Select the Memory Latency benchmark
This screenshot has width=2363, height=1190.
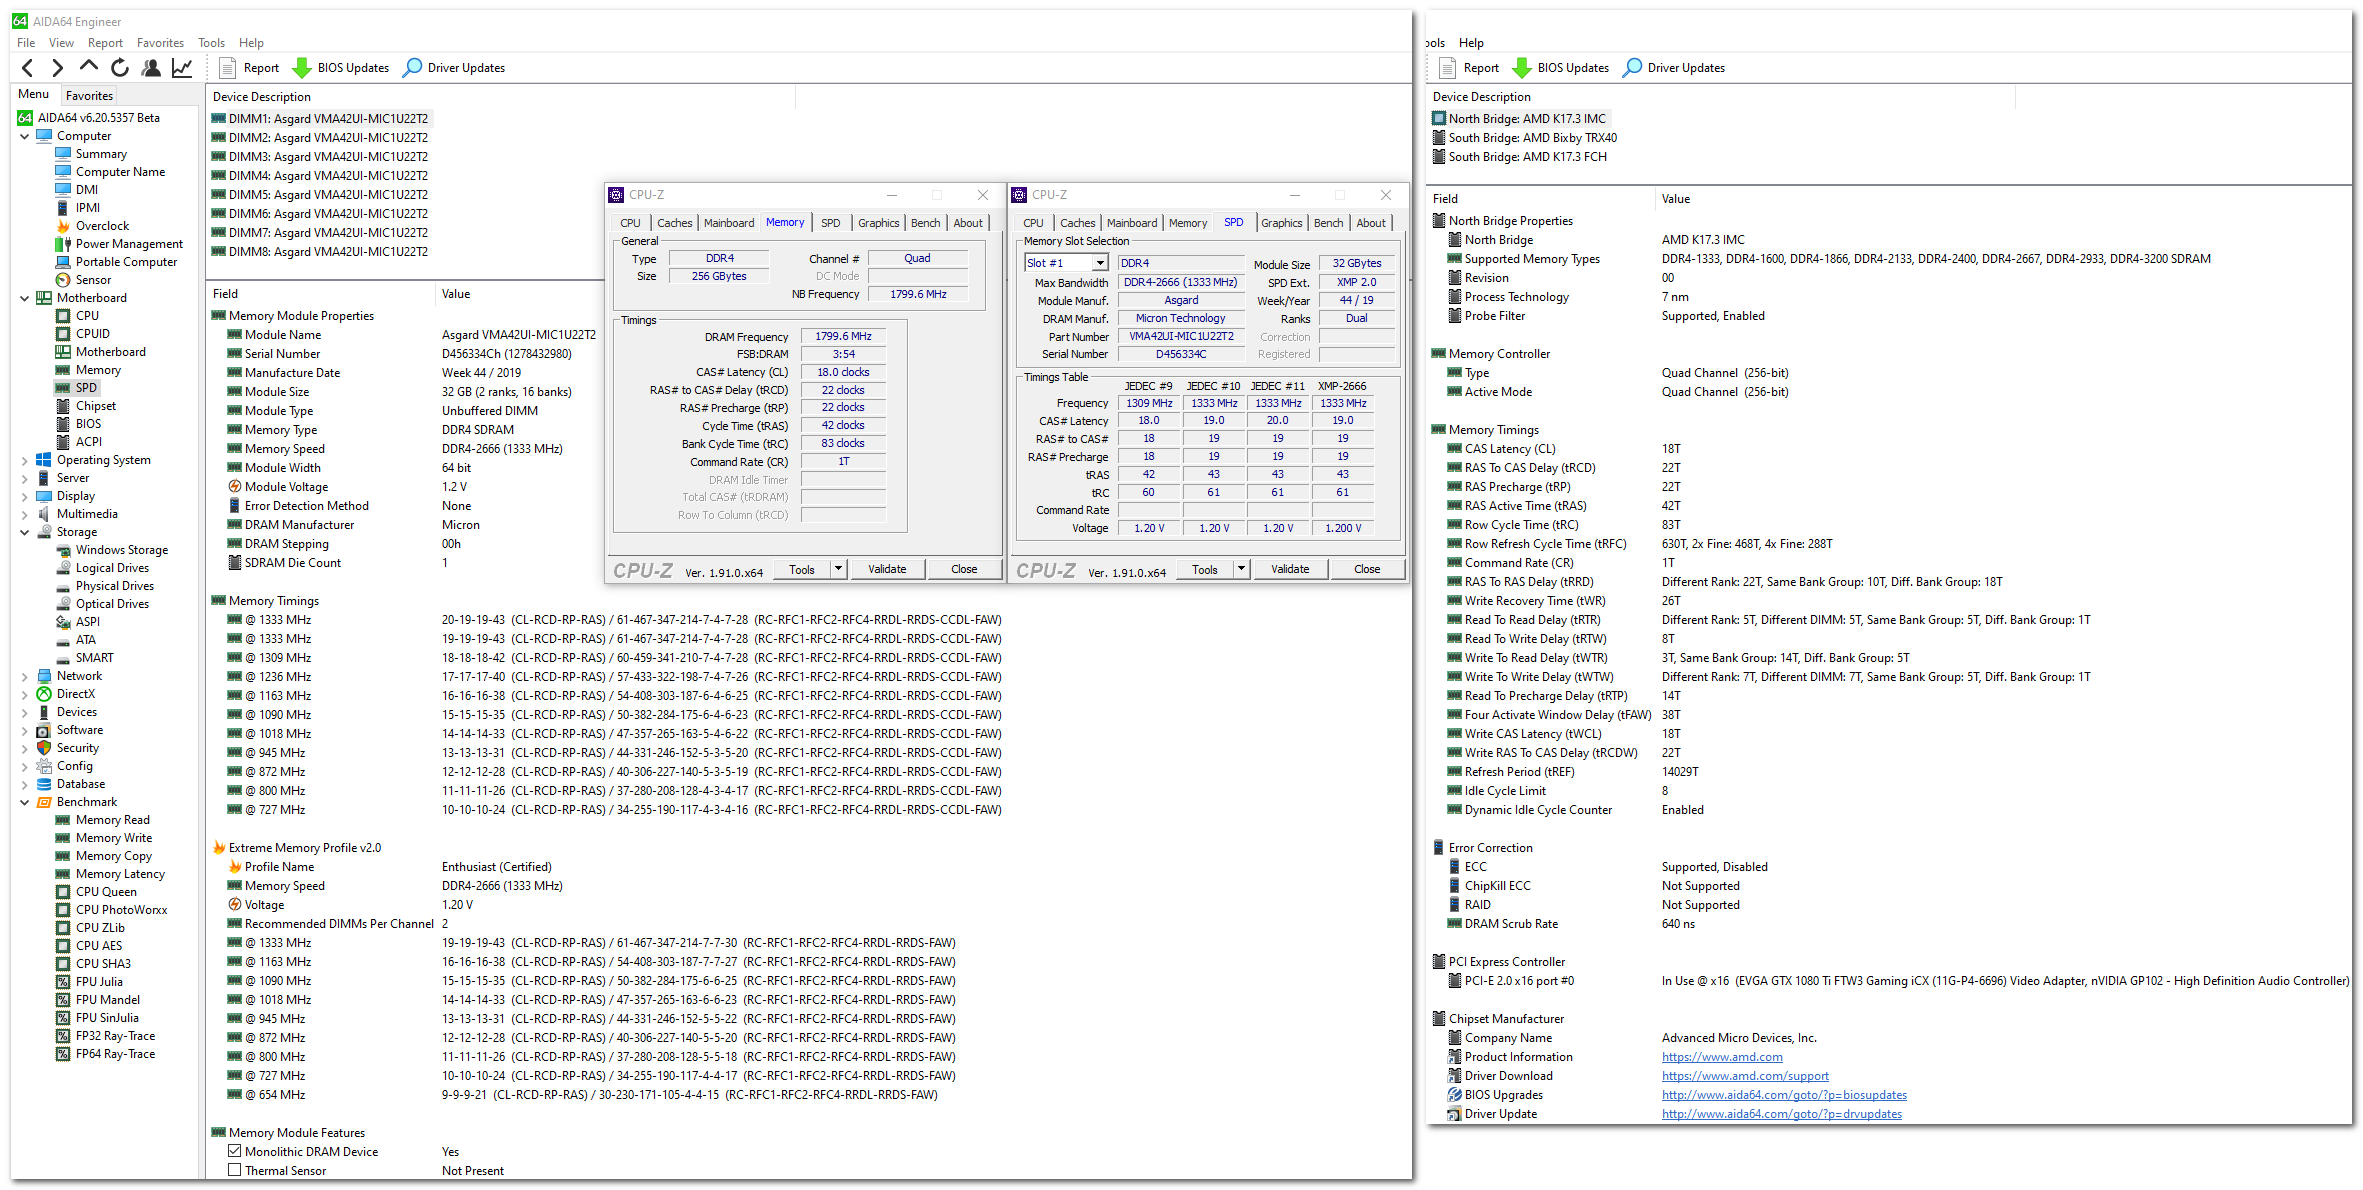pyautogui.click(x=120, y=874)
